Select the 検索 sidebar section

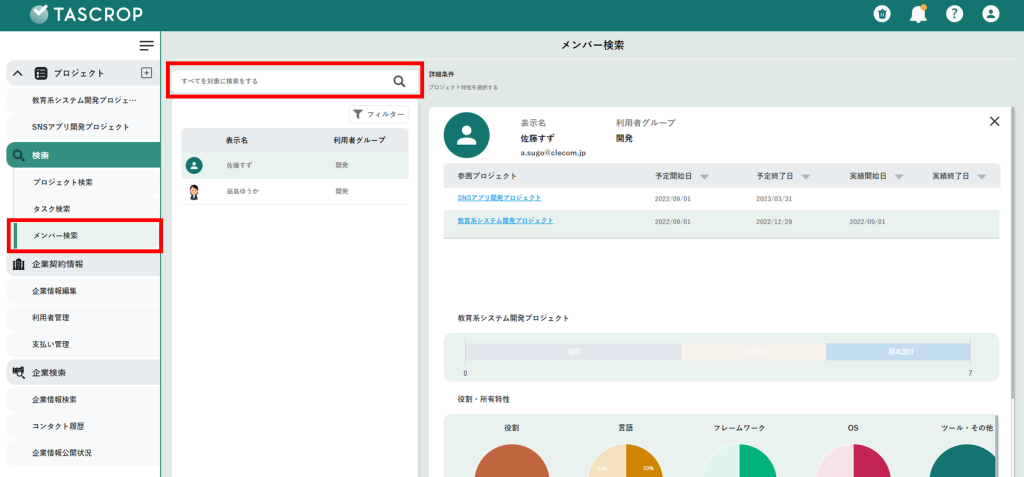[84, 155]
